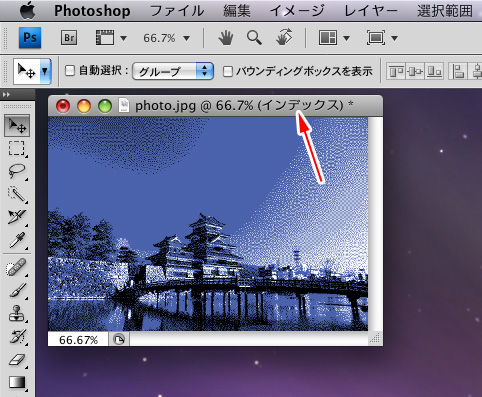Viewport: 482px width, 397px height.
Task: Click the align vertical centers icon
Action: [x=415, y=71]
